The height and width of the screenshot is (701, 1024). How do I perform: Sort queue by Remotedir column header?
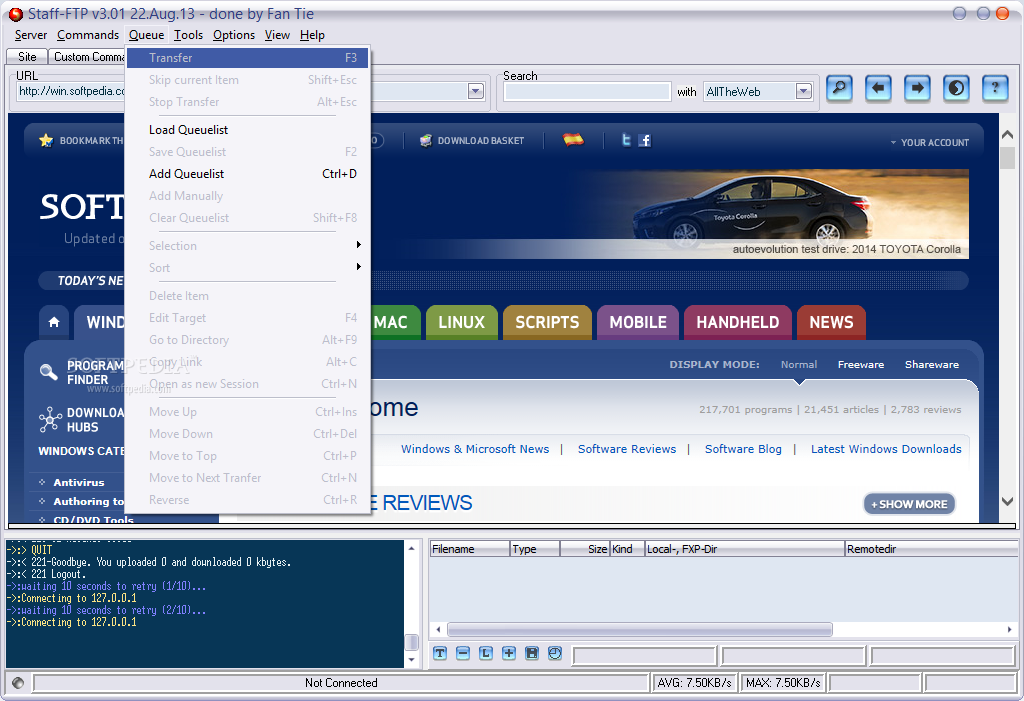(931, 549)
